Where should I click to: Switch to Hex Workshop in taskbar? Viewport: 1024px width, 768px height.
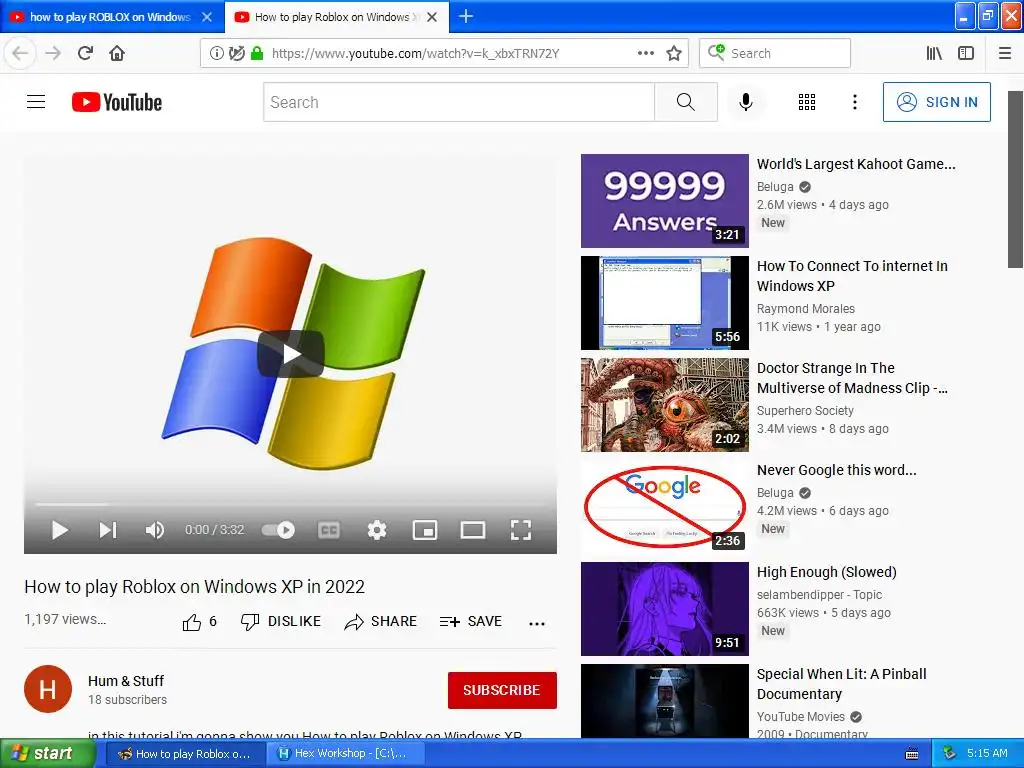coord(345,754)
